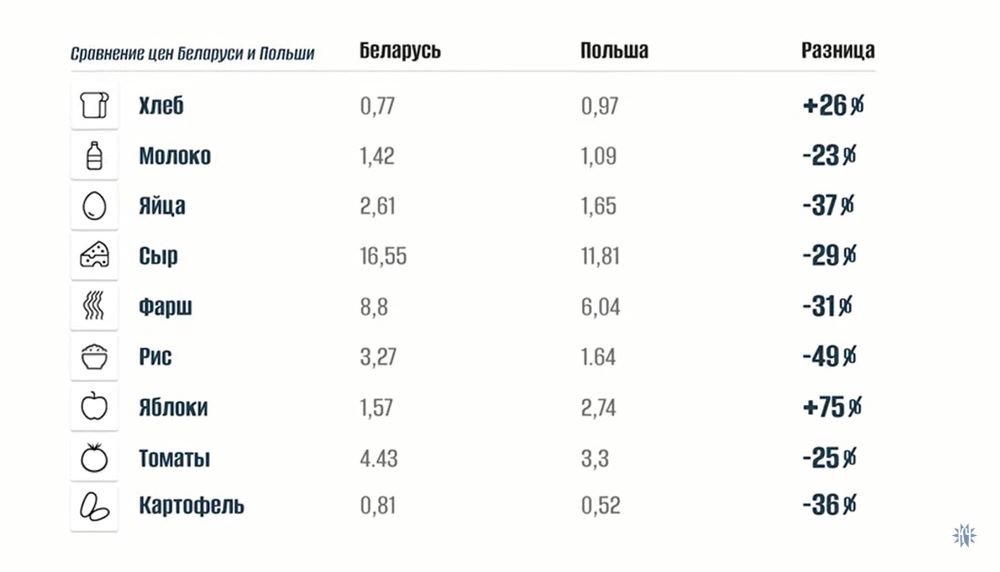This screenshot has height=572, width=1000.
Task: Select the Разница column header
Action: point(838,51)
